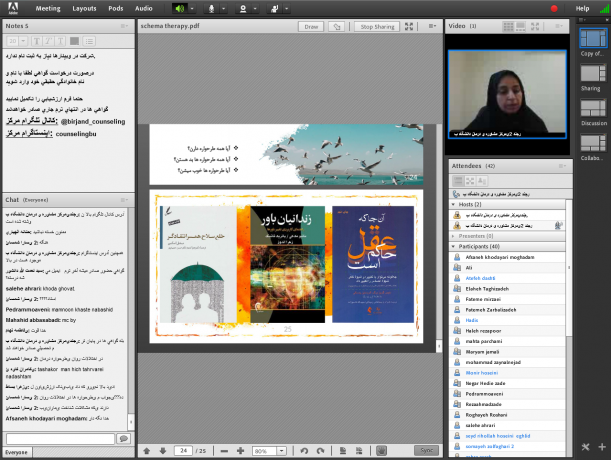Click the fit width icon
This screenshot has width=611, height=460.
tap(359, 451)
